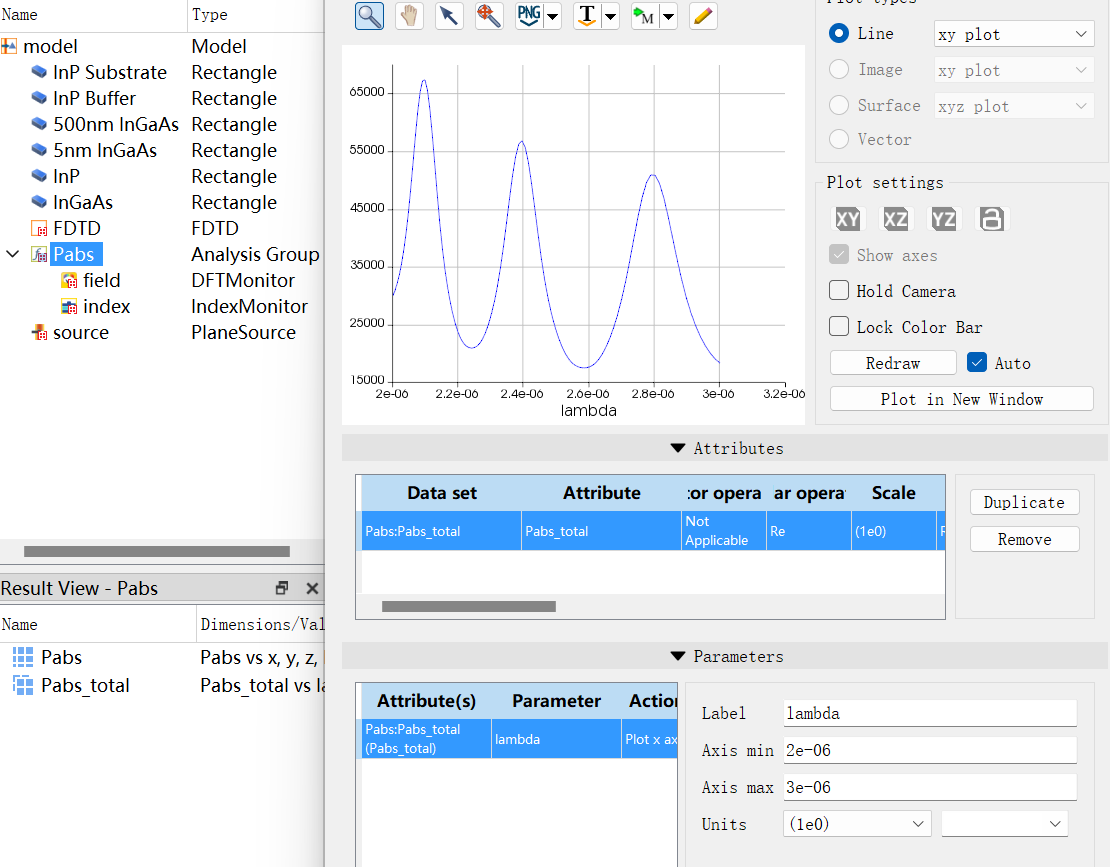Click the XY view plane icon
This screenshot has height=867, width=1110.
pyautogui.click(x=847, y=219)
